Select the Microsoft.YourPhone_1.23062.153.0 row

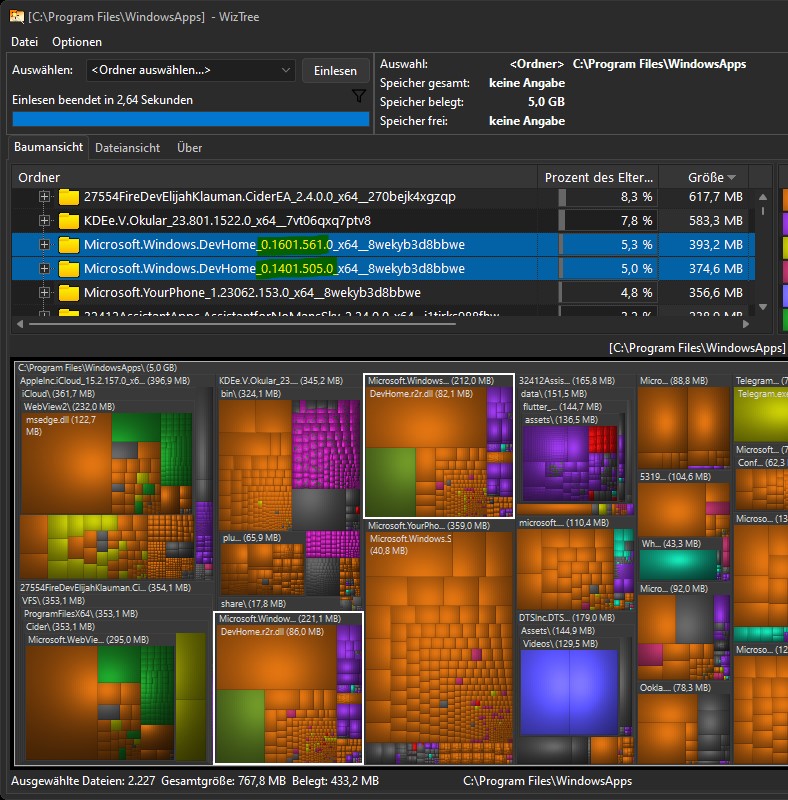[x=383, y=292]
